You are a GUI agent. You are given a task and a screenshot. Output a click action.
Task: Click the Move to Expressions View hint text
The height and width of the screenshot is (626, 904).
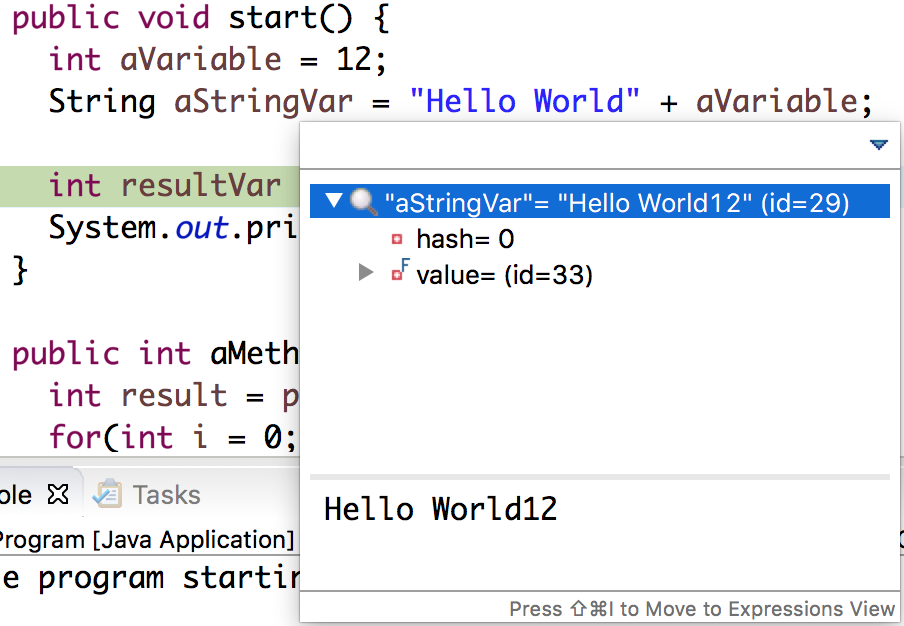click(x=701, y=609)
